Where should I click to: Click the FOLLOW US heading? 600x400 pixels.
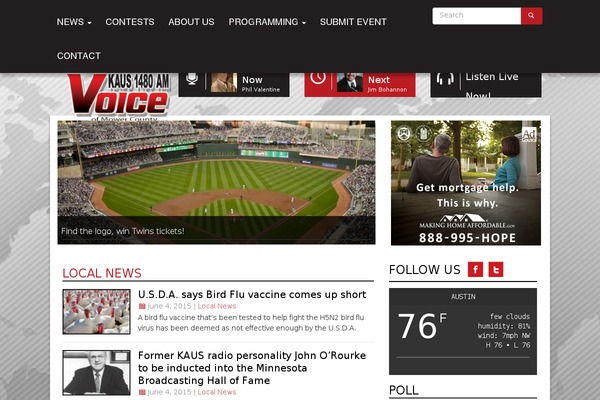point(425,270)
